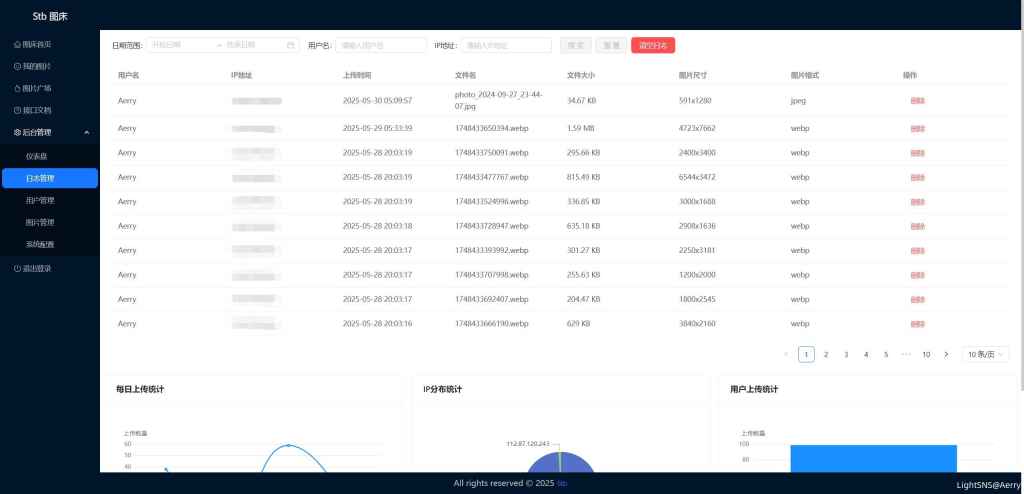
Task: Delete the 1748433524996.webp log row
Action: pyautogui.click(x=918, y=202)
